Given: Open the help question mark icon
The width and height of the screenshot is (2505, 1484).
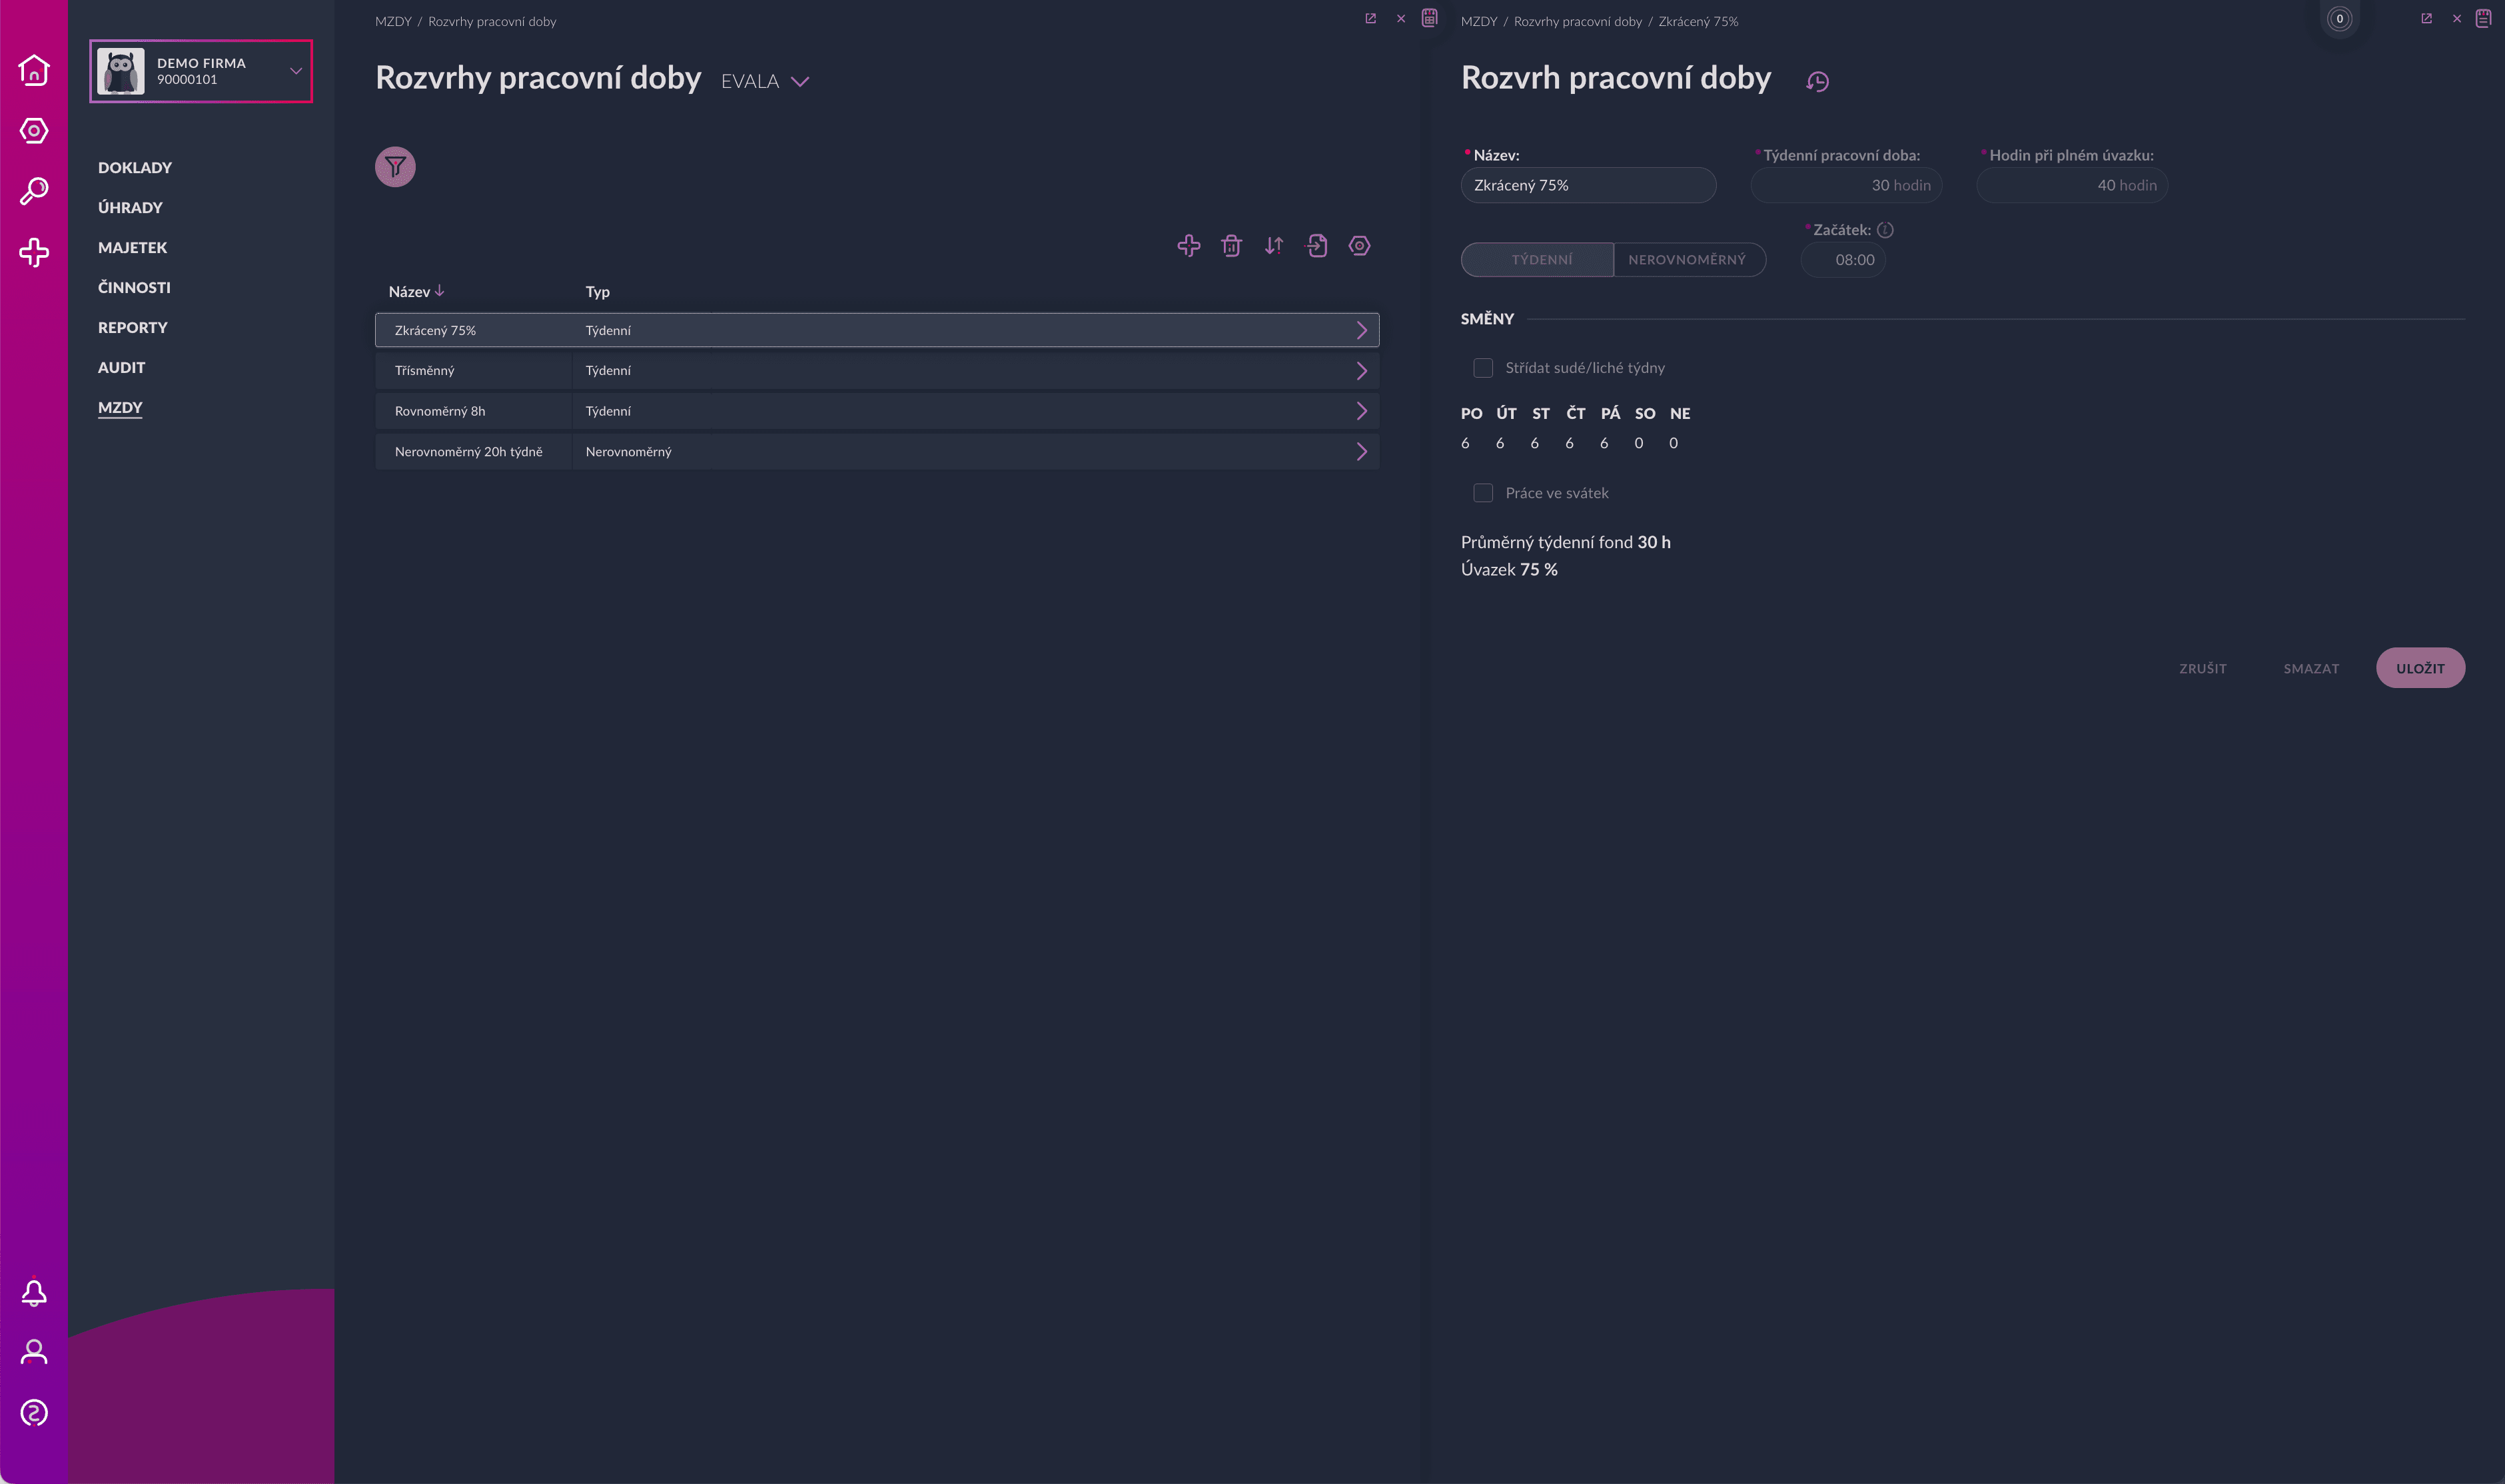Looking at the screenshot, I should click(34, 1413).
